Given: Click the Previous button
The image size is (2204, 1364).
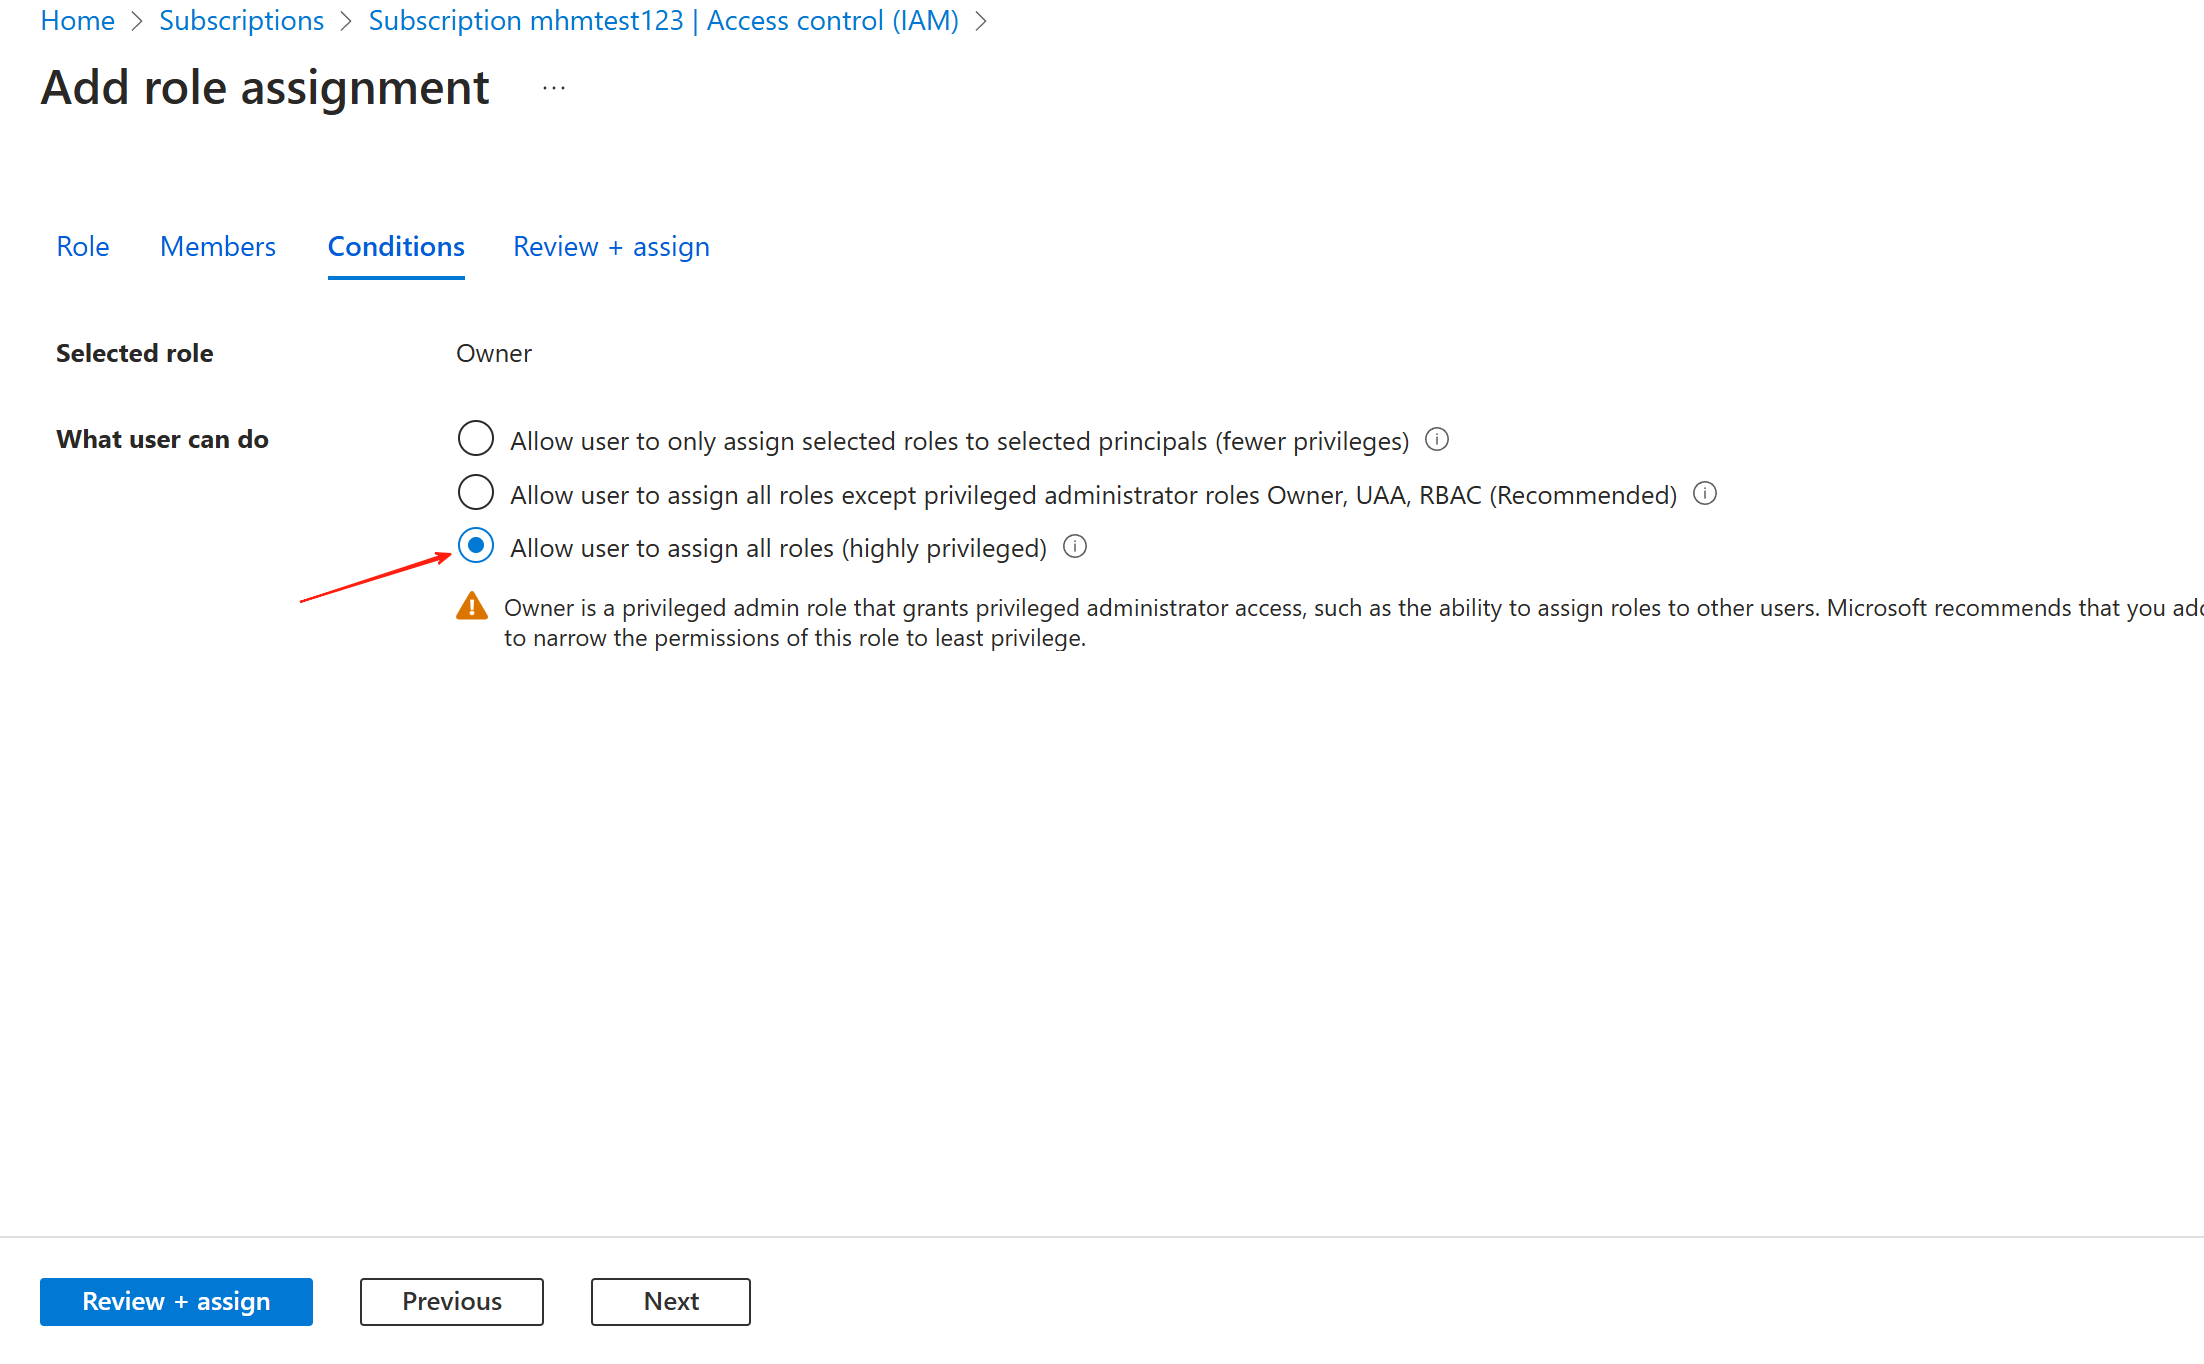Looking at the screenshot, I should 452,1301.
